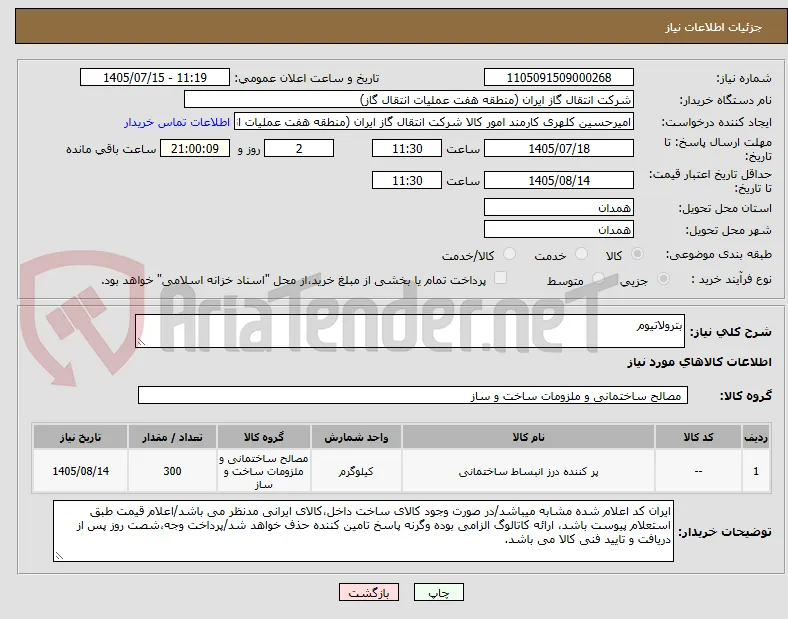Click the resize handle of buyer notes box

tap(59, 556)
